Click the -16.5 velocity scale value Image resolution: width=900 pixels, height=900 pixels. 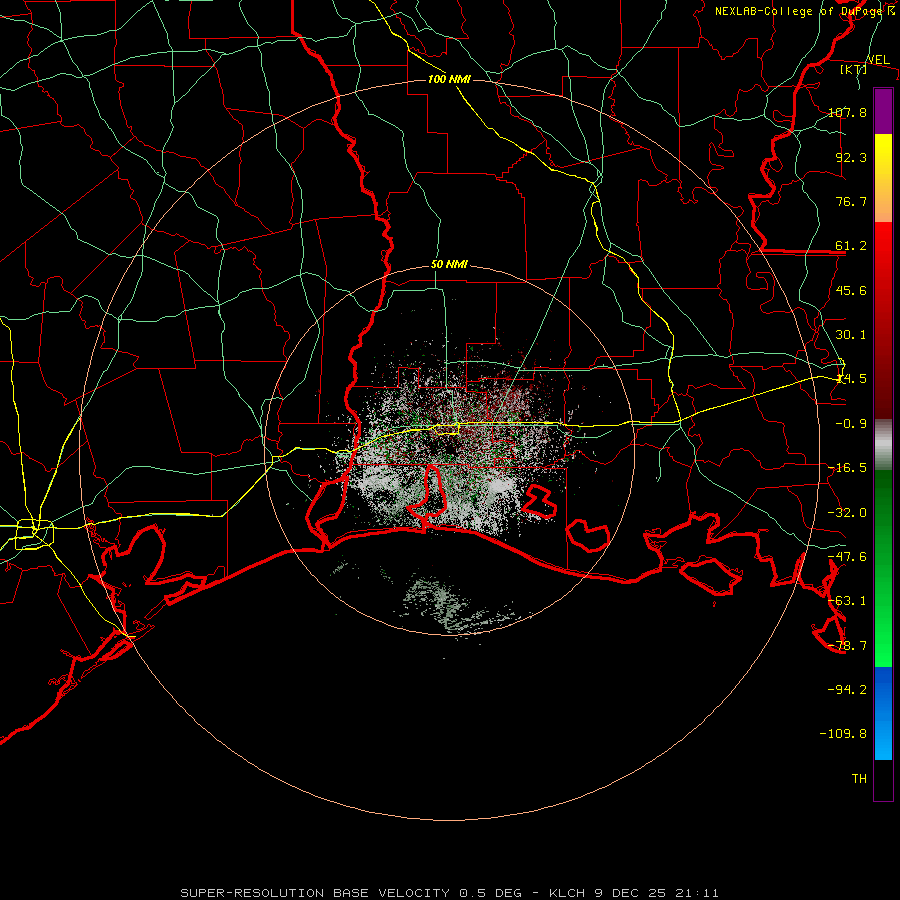pos(847,468)
